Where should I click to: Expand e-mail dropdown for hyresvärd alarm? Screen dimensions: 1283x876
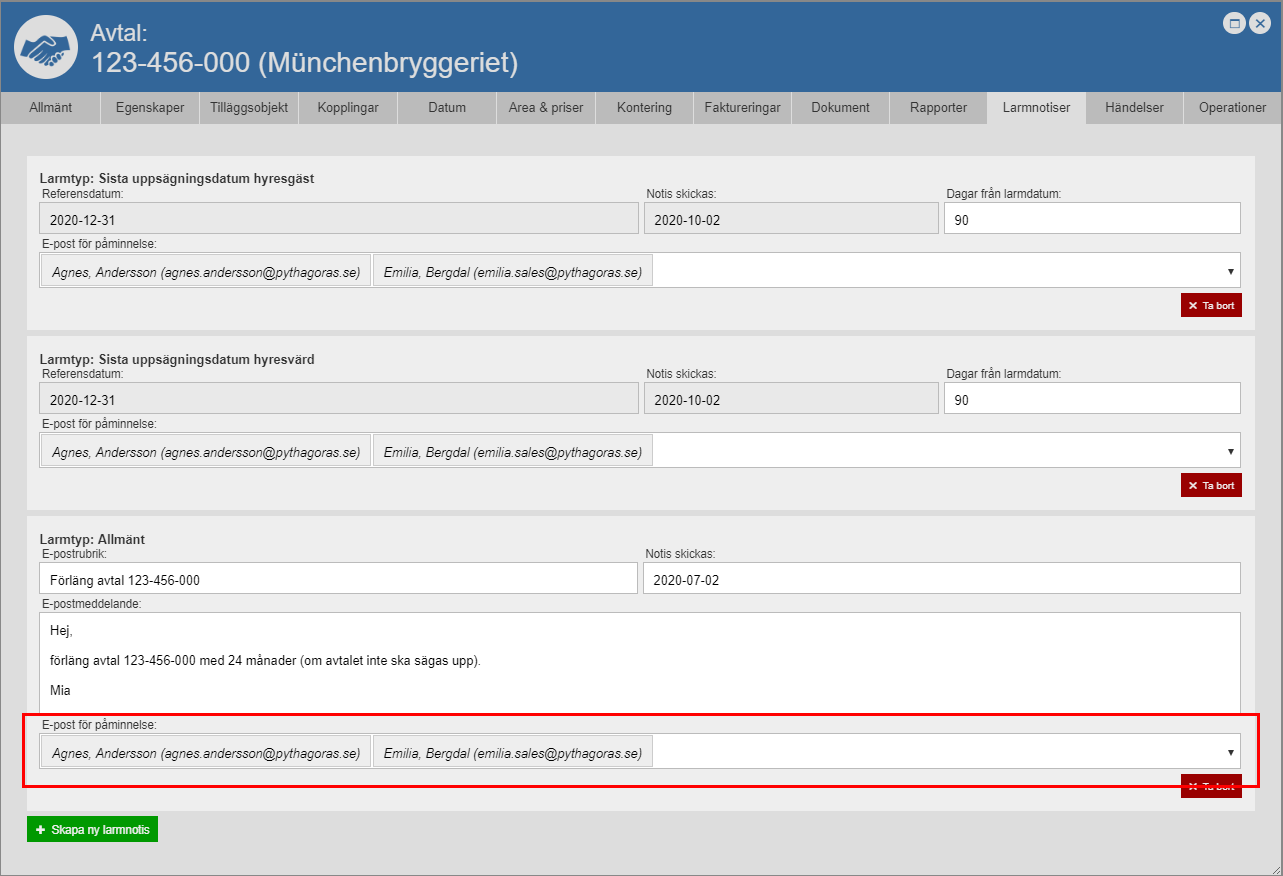[1229, 451]
